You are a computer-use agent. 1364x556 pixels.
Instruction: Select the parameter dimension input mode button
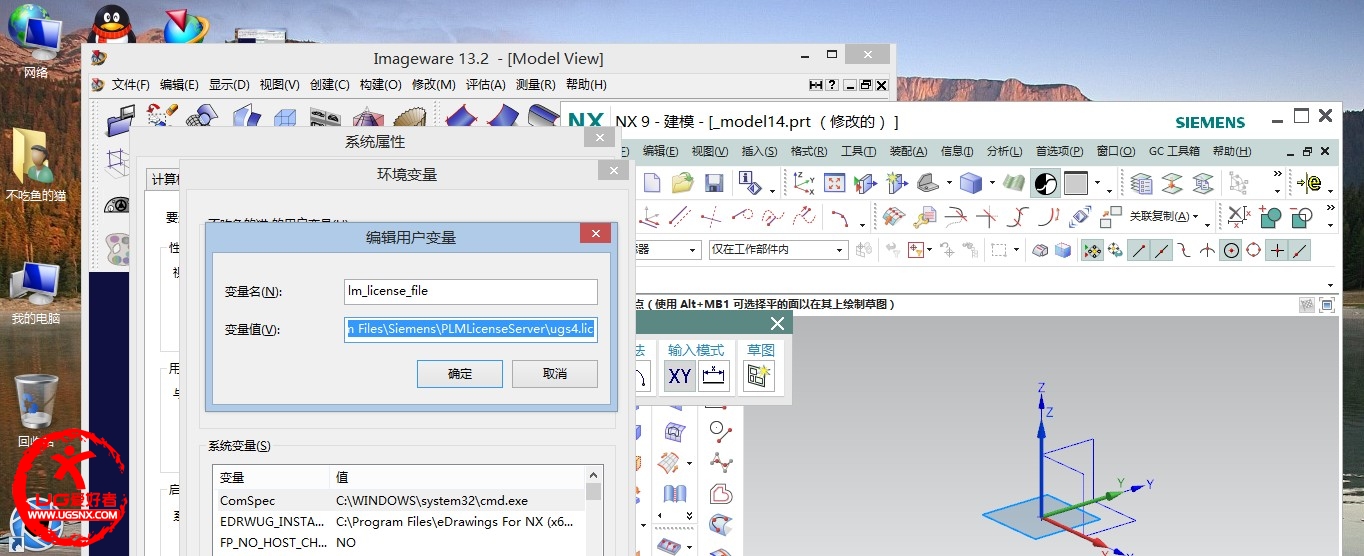714,376
